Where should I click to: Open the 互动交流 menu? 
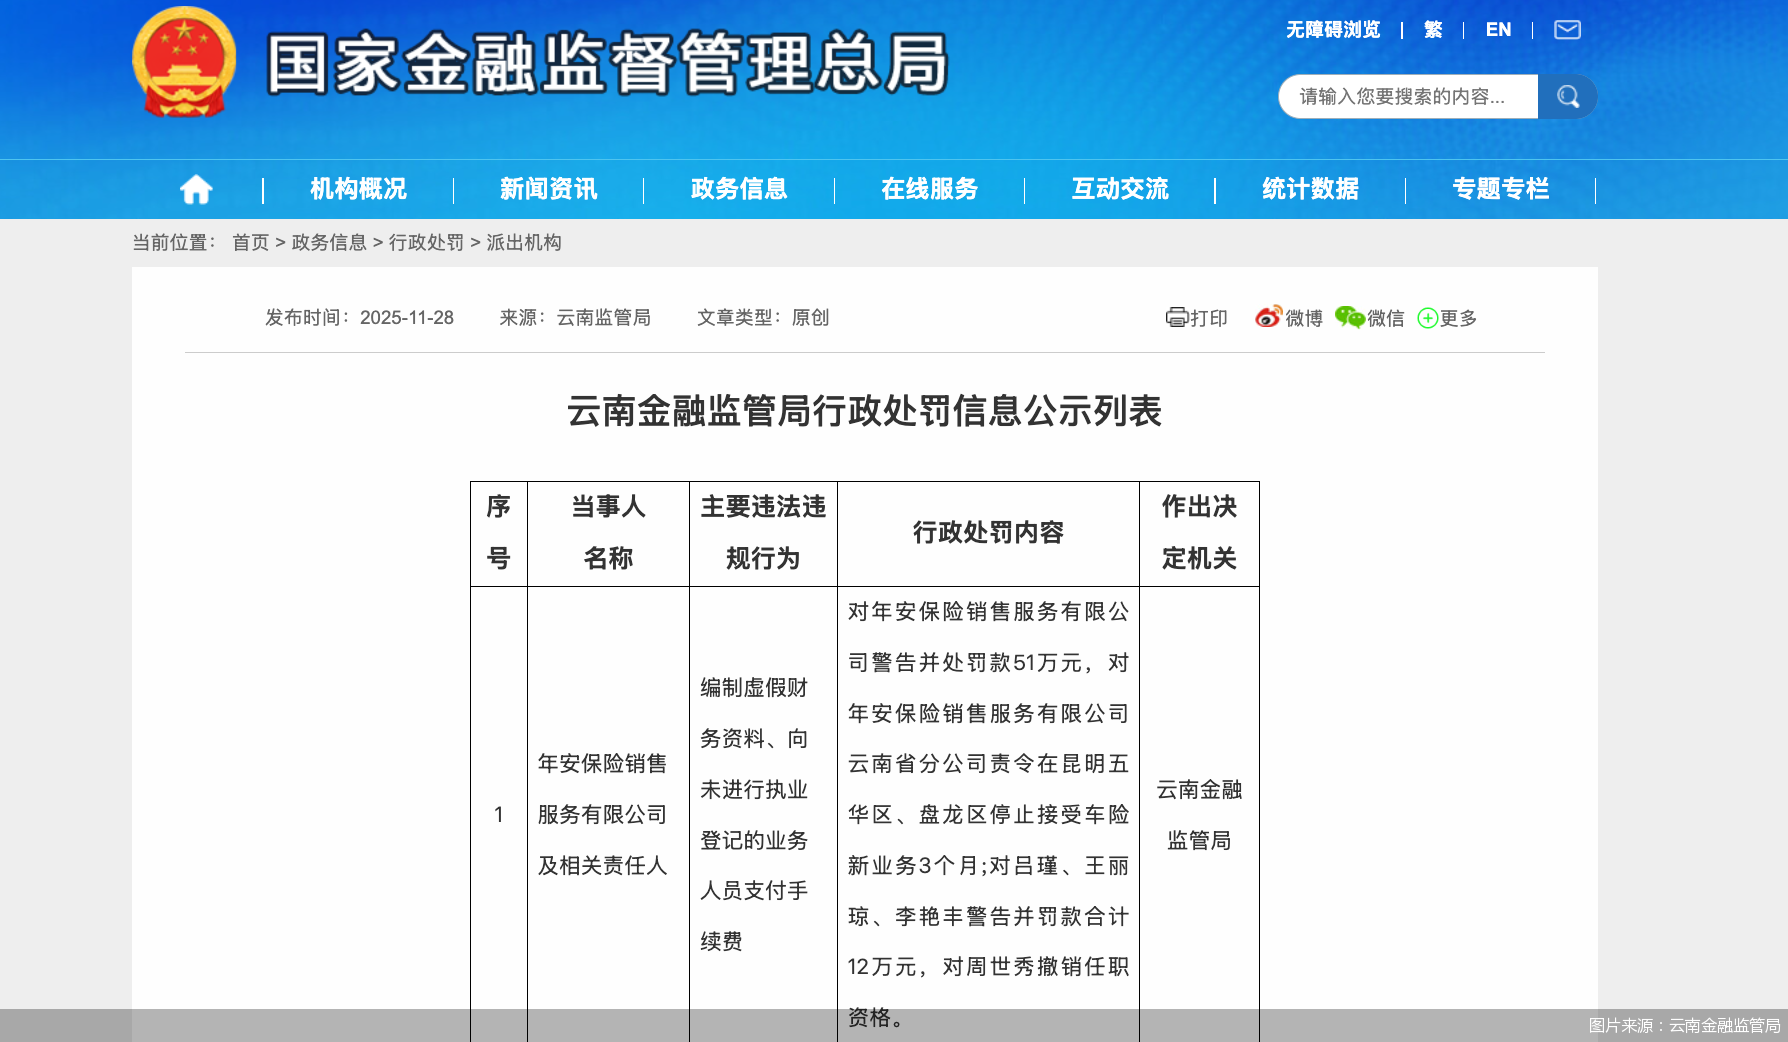[x=1120, y=189]
